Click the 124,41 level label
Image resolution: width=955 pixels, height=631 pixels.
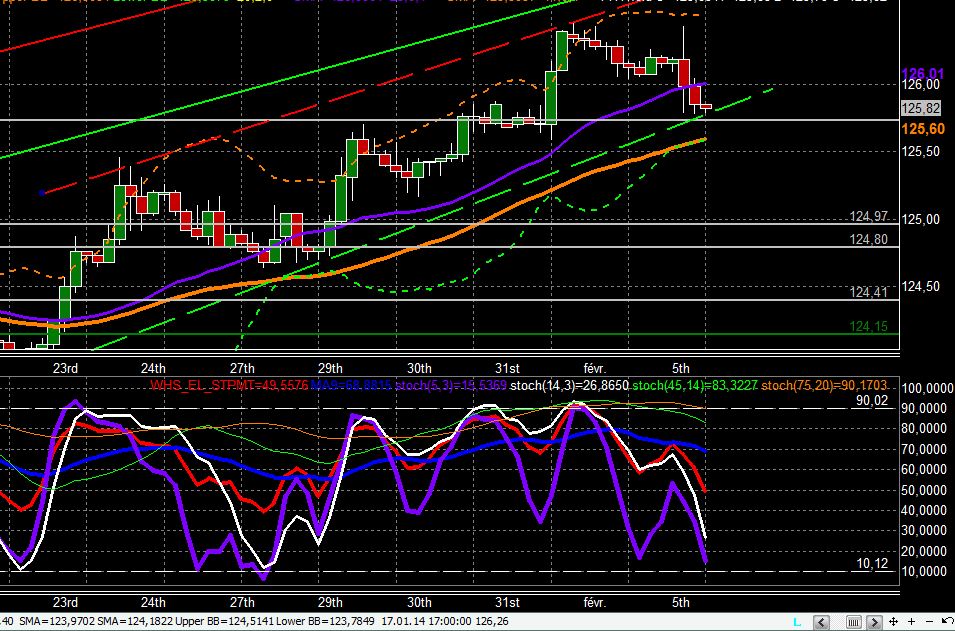pos(869,292)
